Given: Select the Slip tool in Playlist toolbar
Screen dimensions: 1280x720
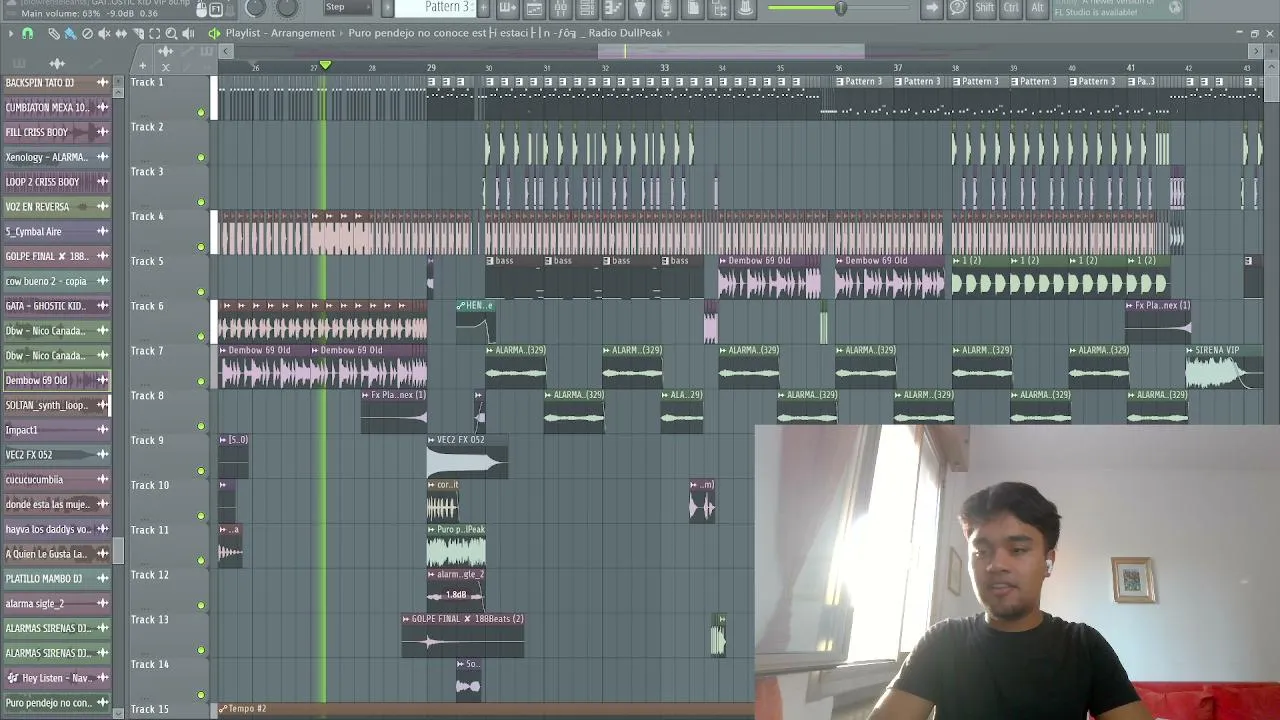Looking at the screenshot, I should [x=121, y=33].
